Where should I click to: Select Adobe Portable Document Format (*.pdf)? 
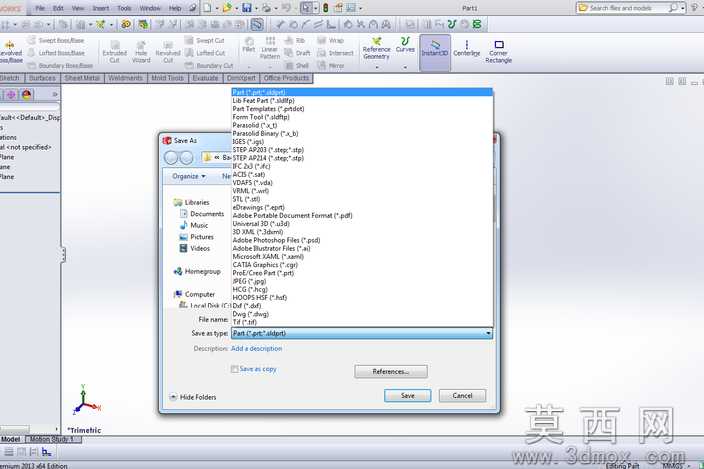[362, 215]
